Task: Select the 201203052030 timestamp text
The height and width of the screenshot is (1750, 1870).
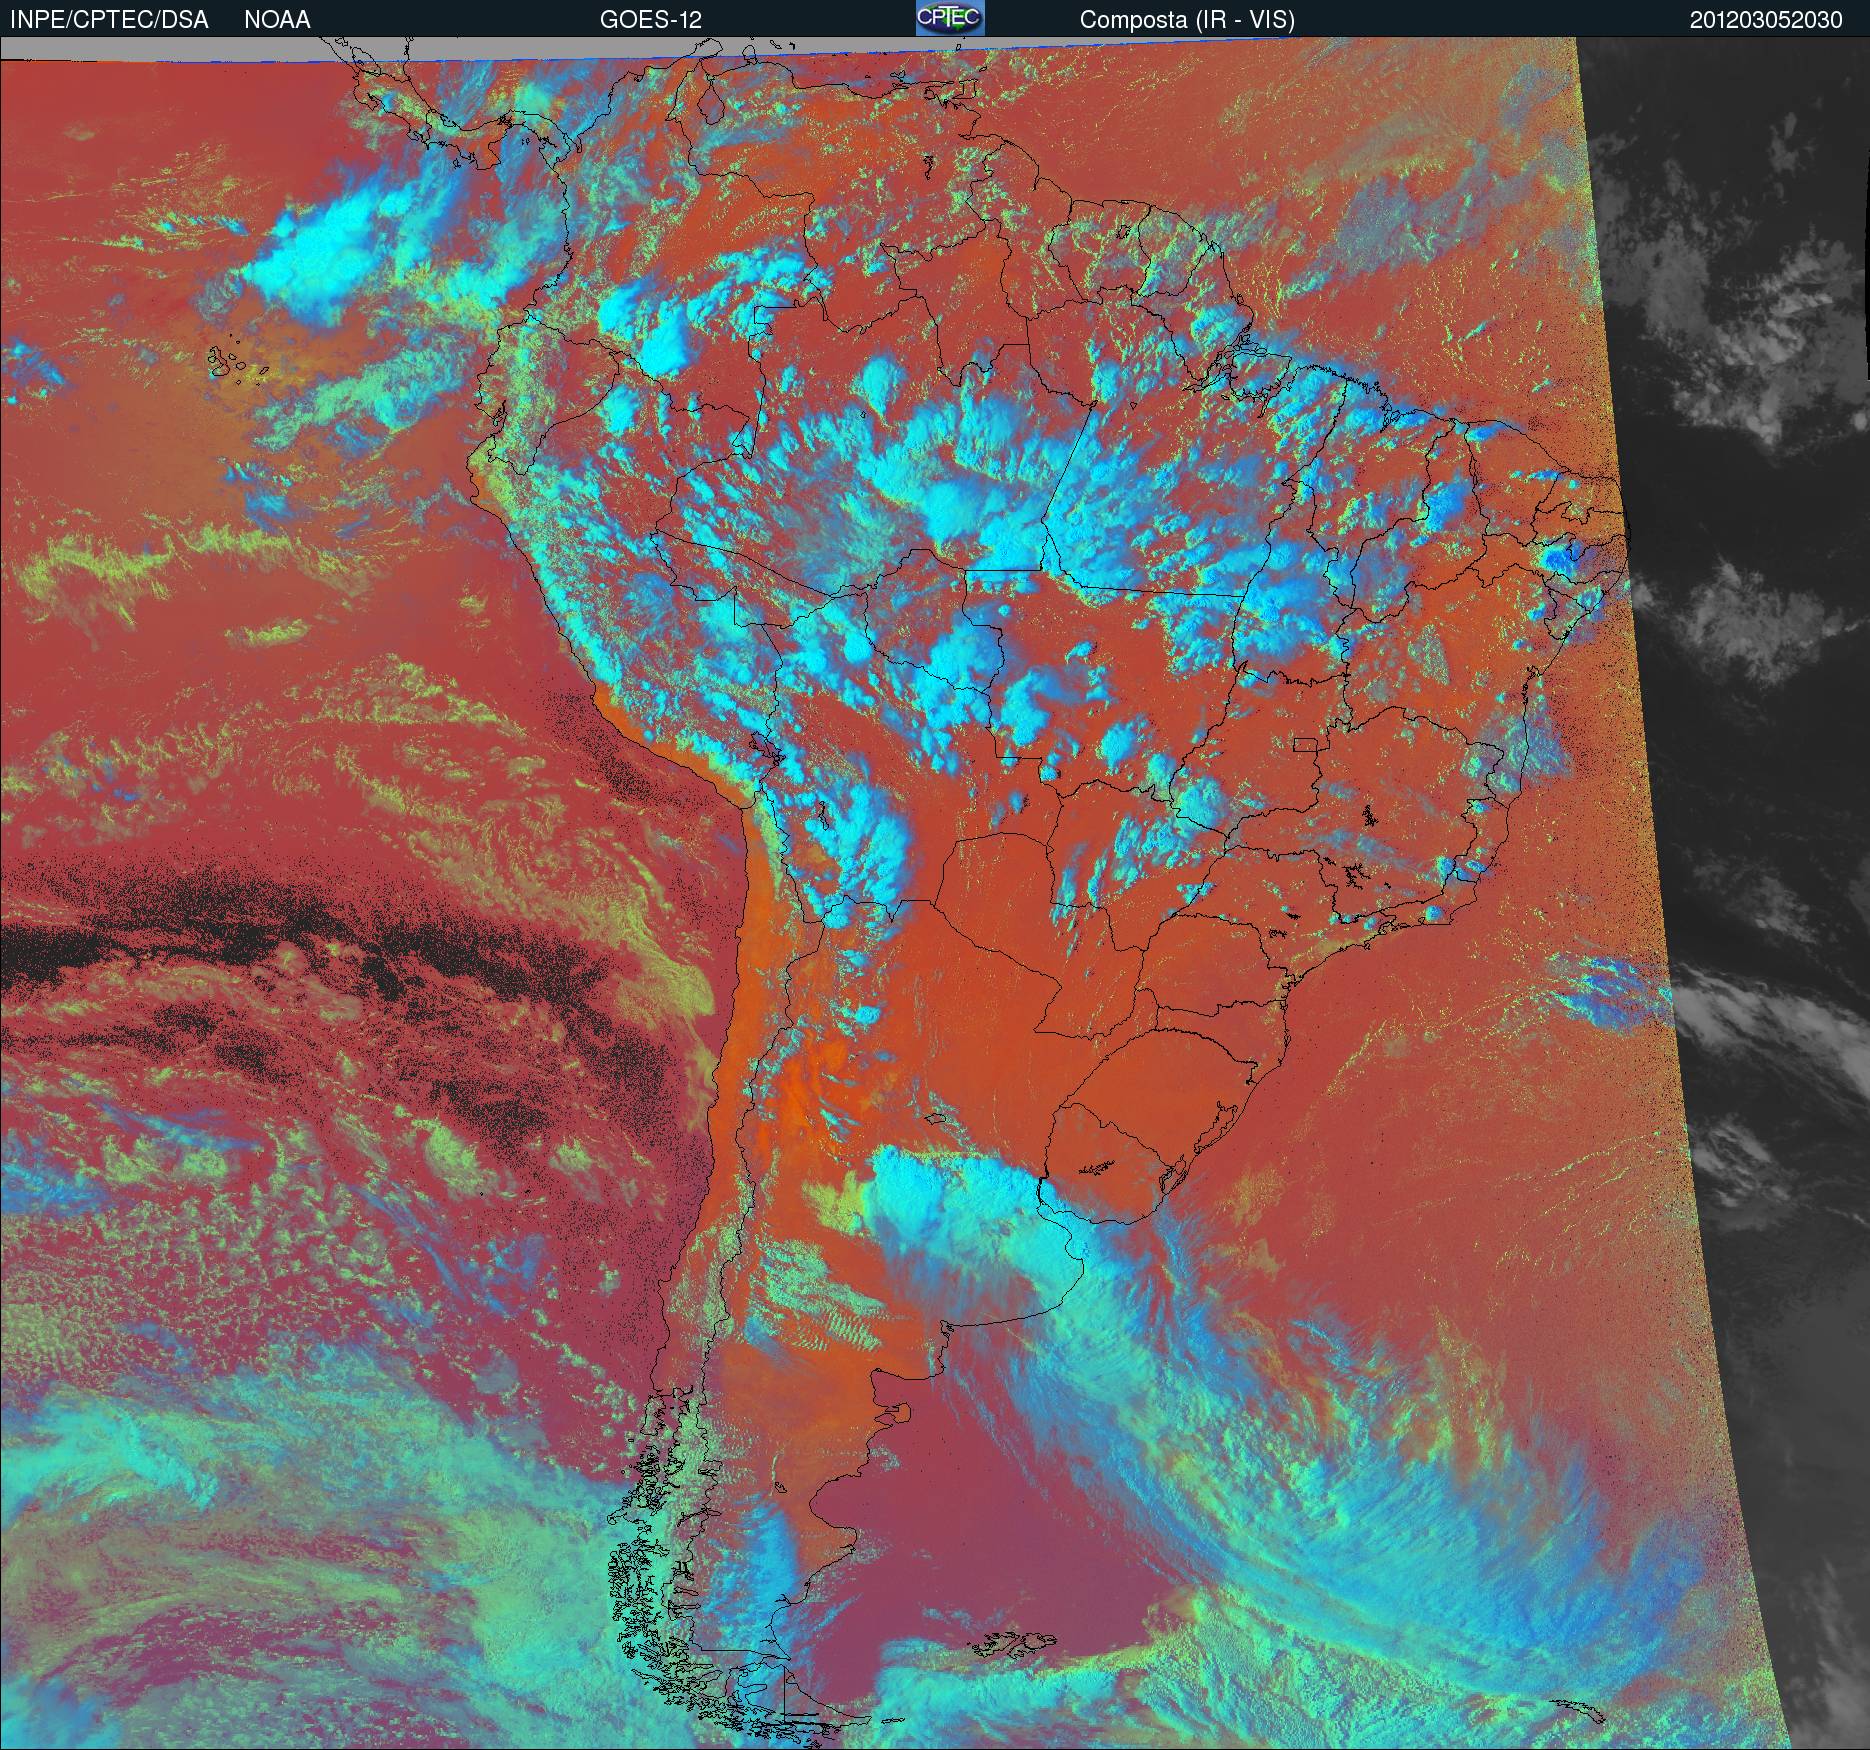Action: click(x=1766, y=20)
